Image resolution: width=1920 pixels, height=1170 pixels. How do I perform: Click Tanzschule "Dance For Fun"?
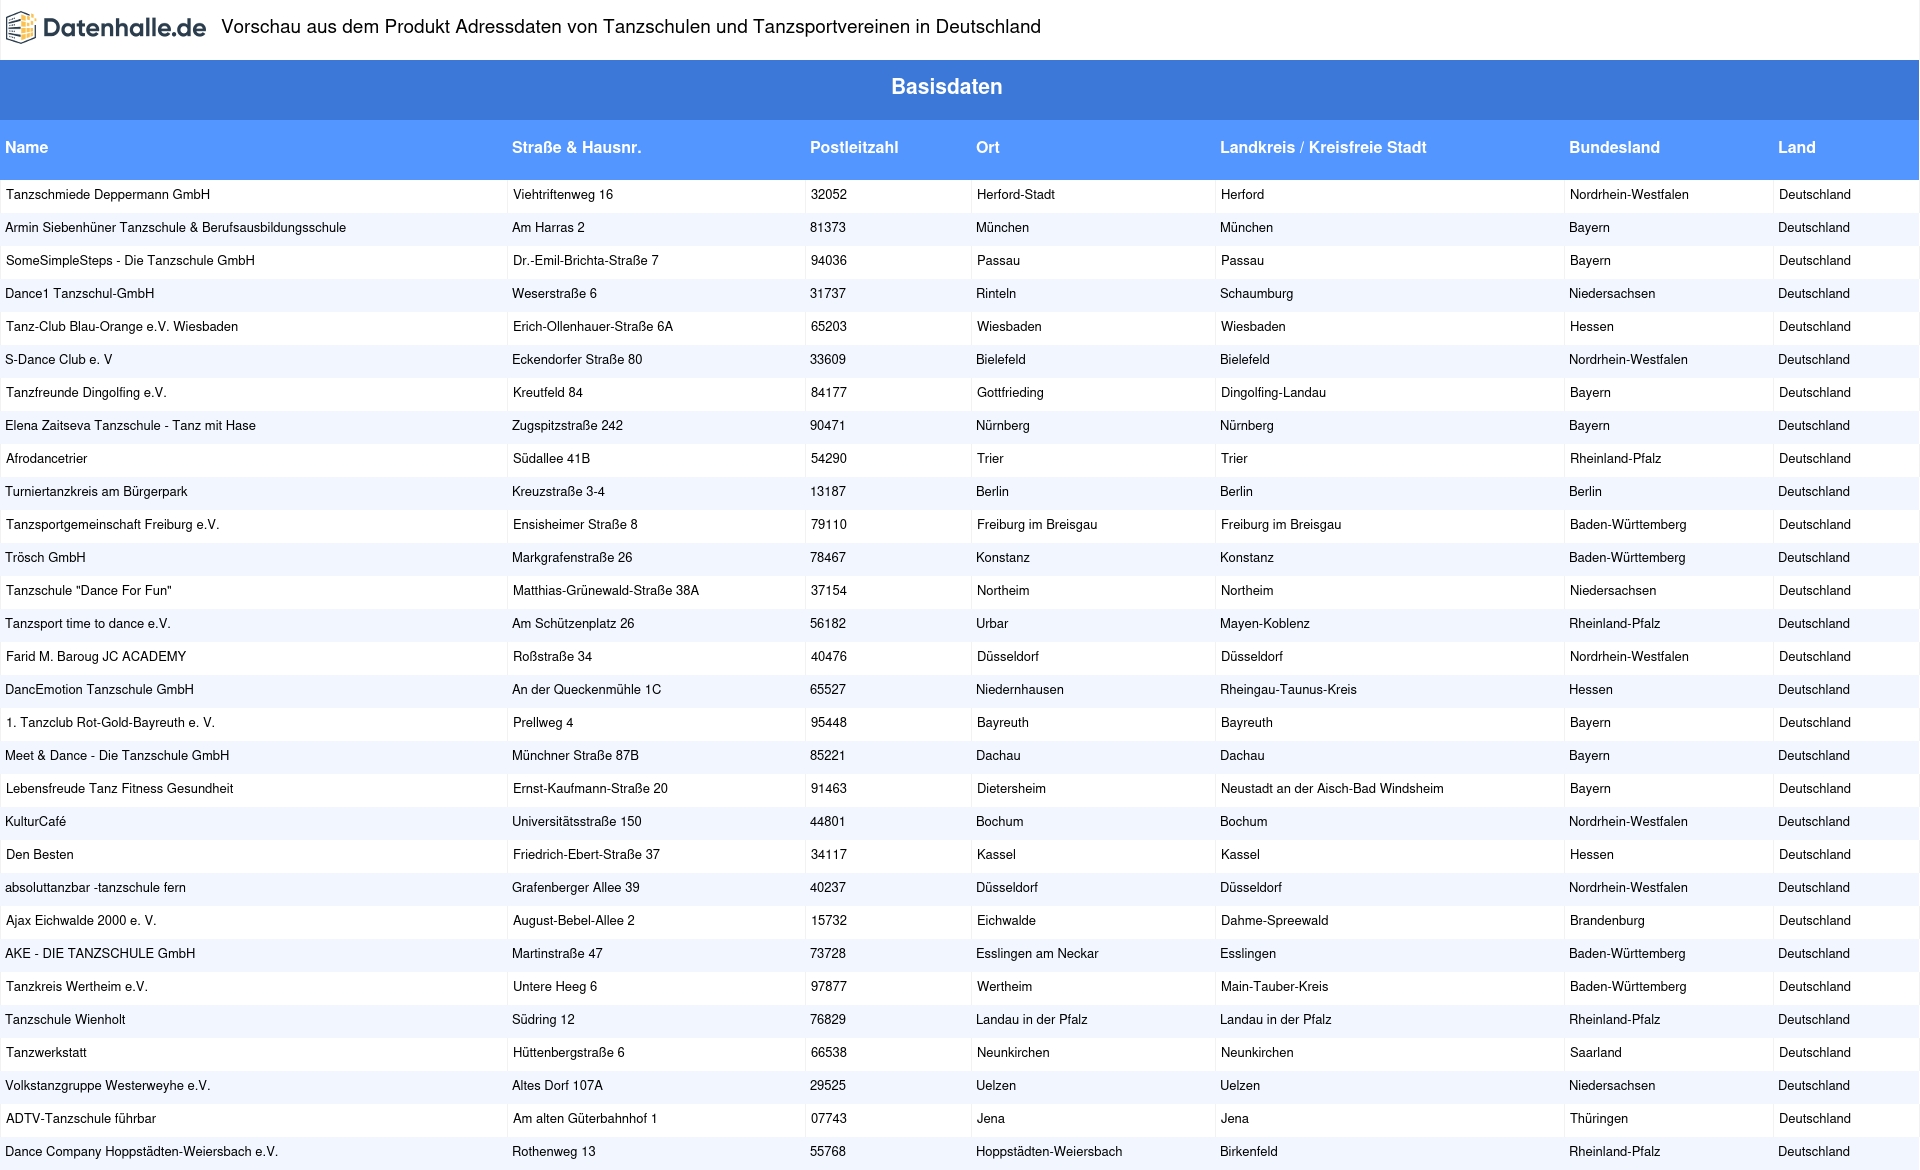click(89, 591)
